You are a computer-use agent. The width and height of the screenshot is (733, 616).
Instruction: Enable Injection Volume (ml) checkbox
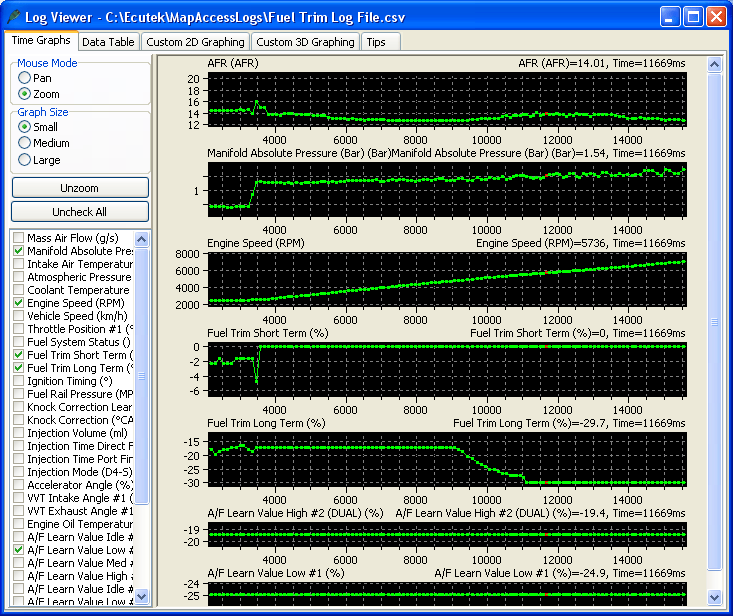19,433
